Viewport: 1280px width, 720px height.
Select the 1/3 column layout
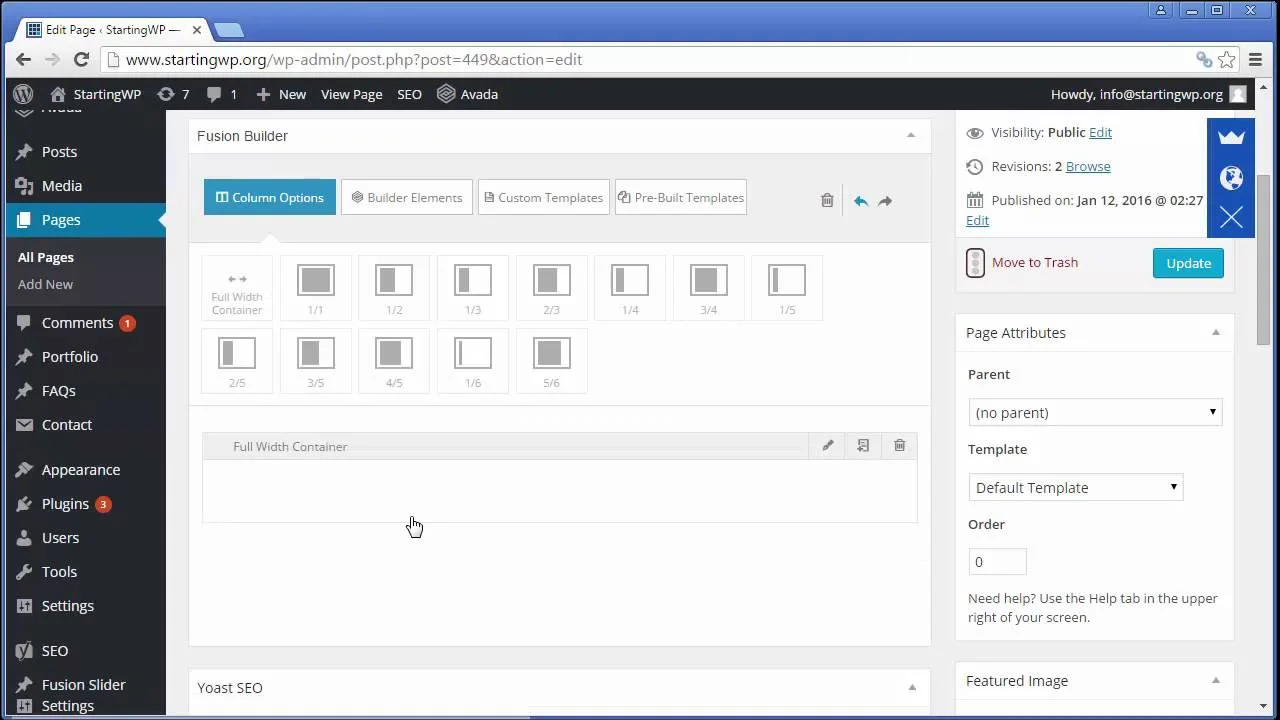[x=473, y=288]
